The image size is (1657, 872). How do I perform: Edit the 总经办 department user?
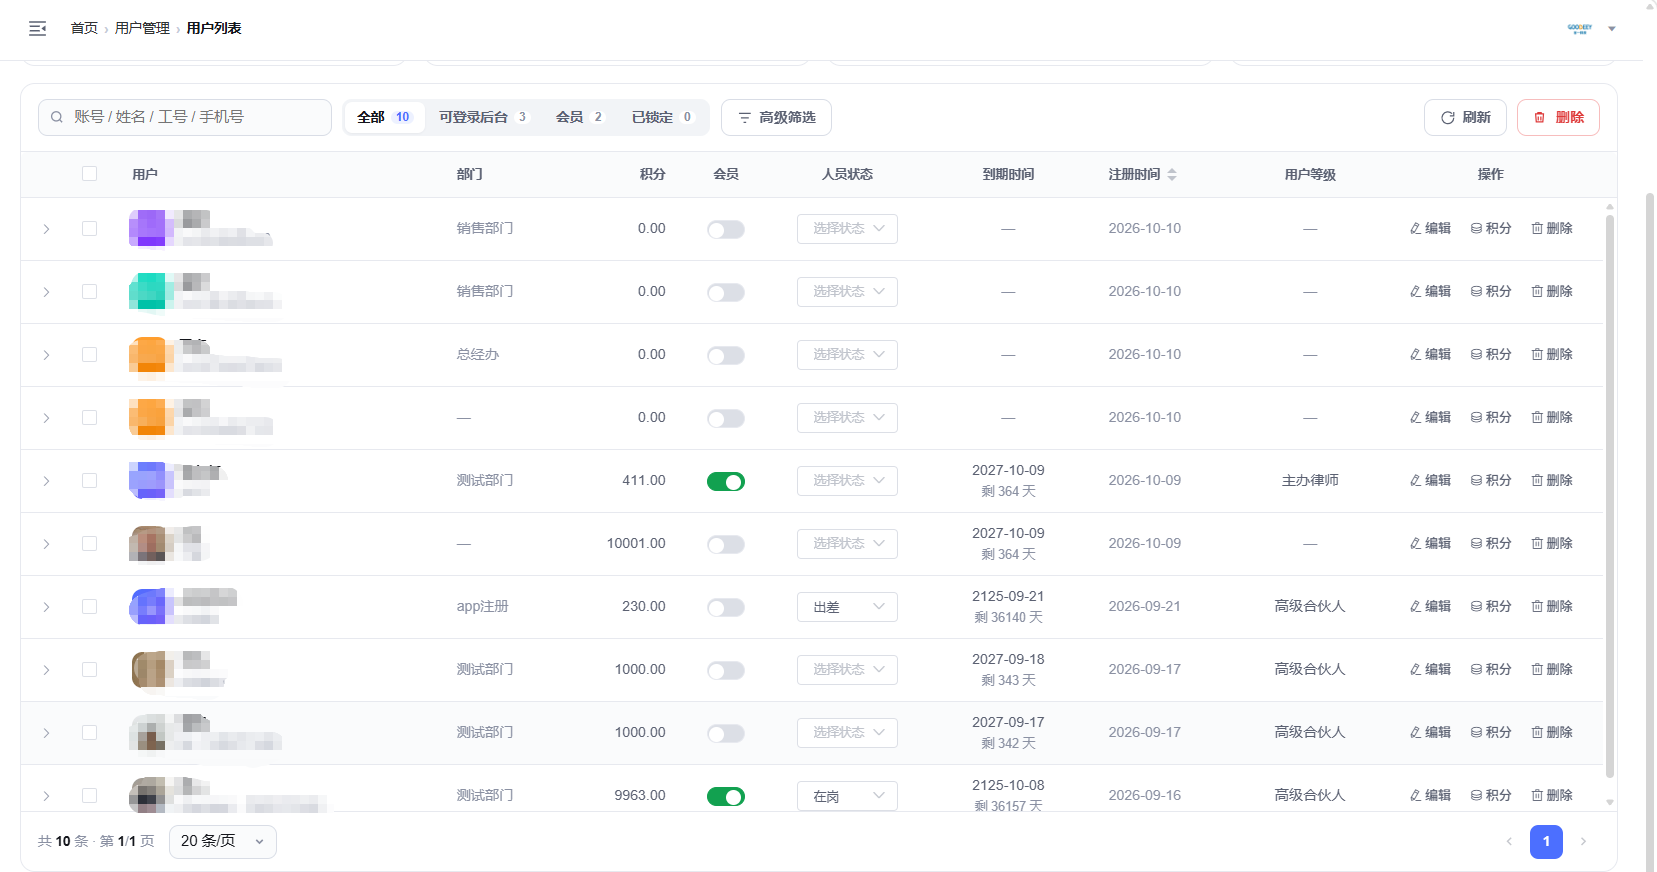tap(1430, 354)
